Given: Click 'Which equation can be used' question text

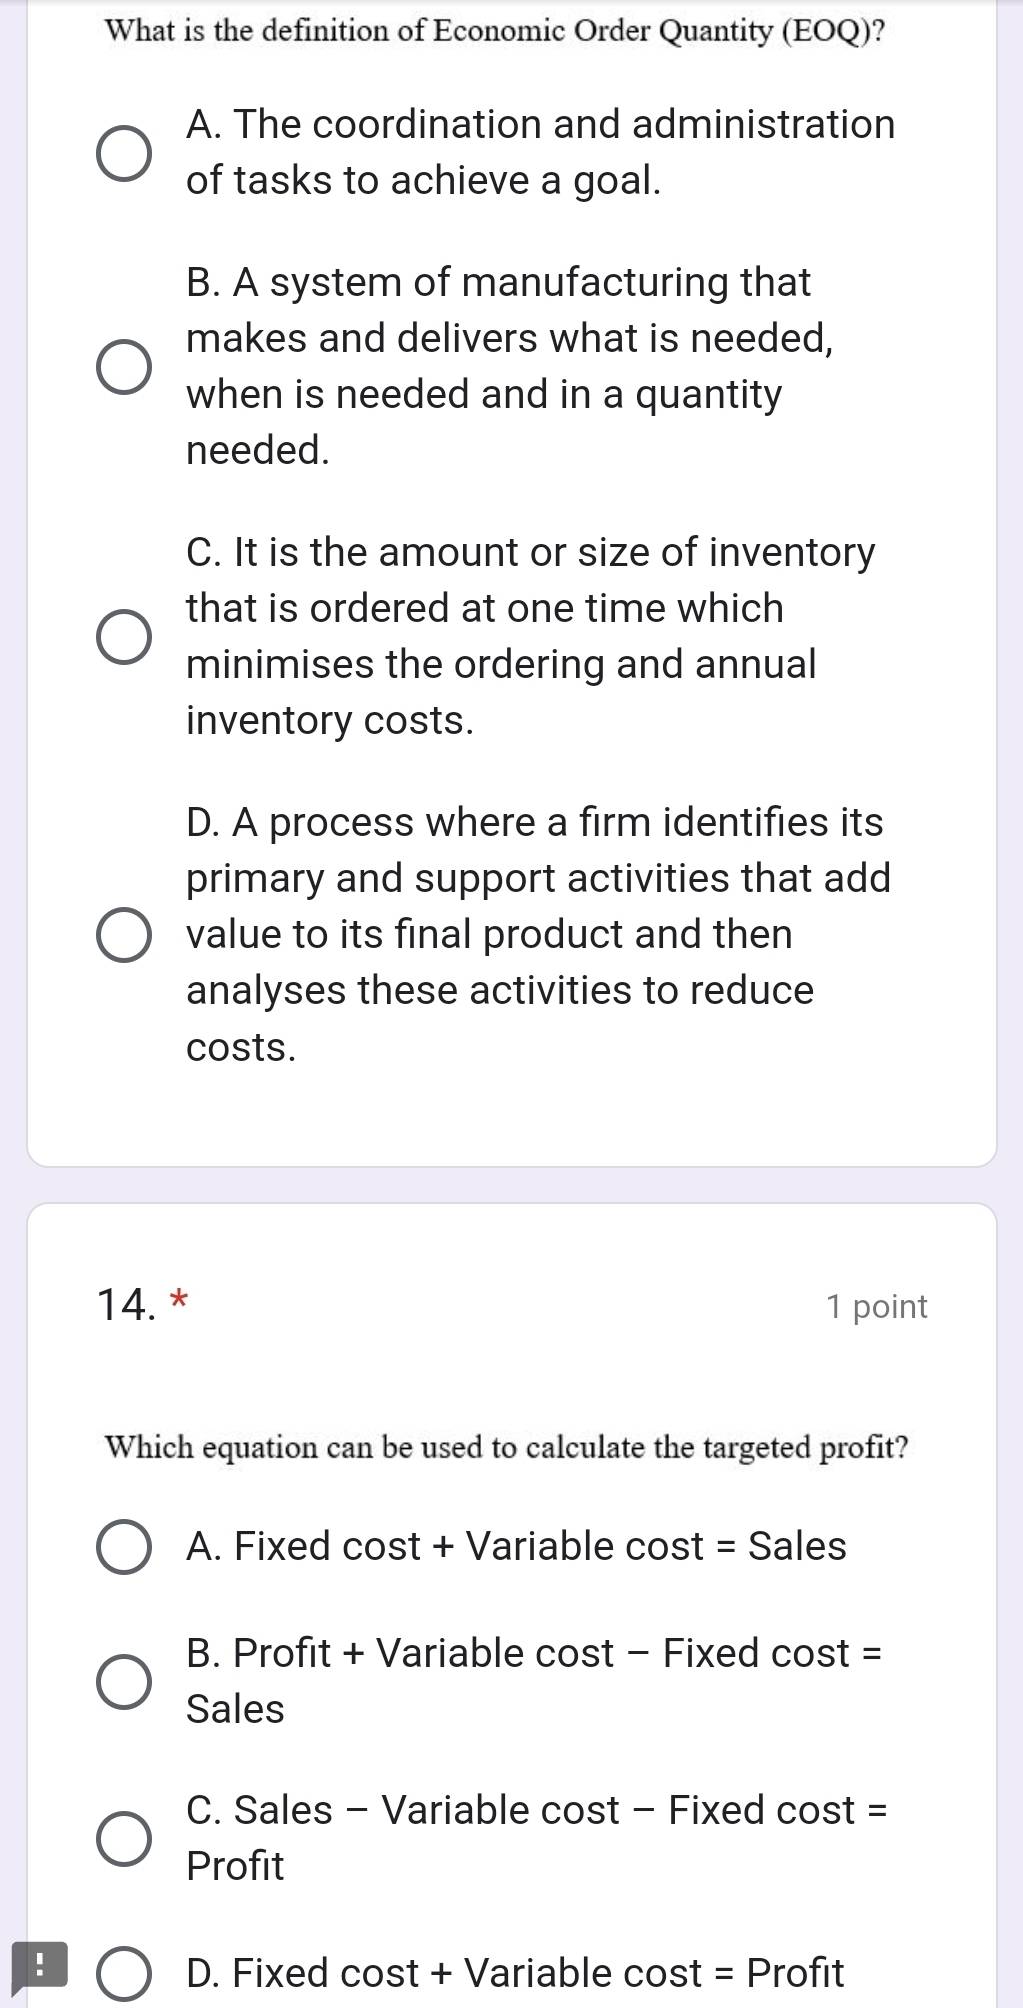Looking at the screenshot, I should [x=506, y=1447].
